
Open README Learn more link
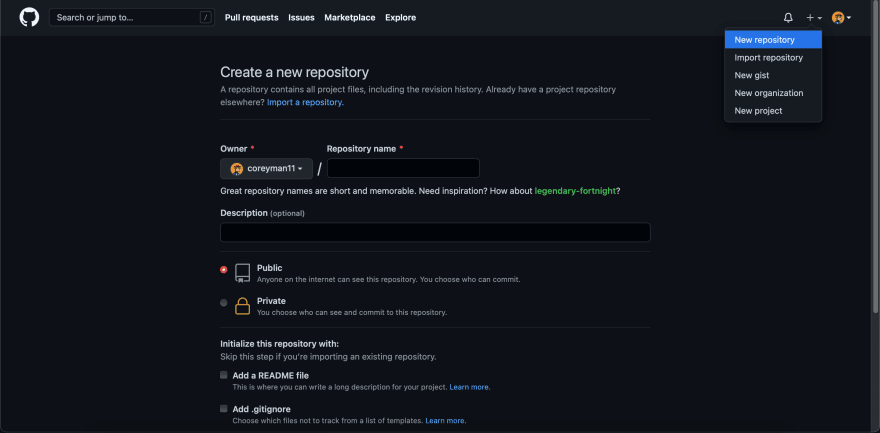tap(470, 387)
